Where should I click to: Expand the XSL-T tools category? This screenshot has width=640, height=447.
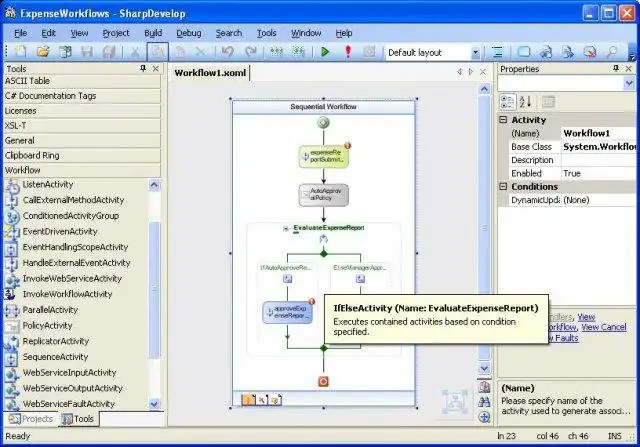[82, 126]
